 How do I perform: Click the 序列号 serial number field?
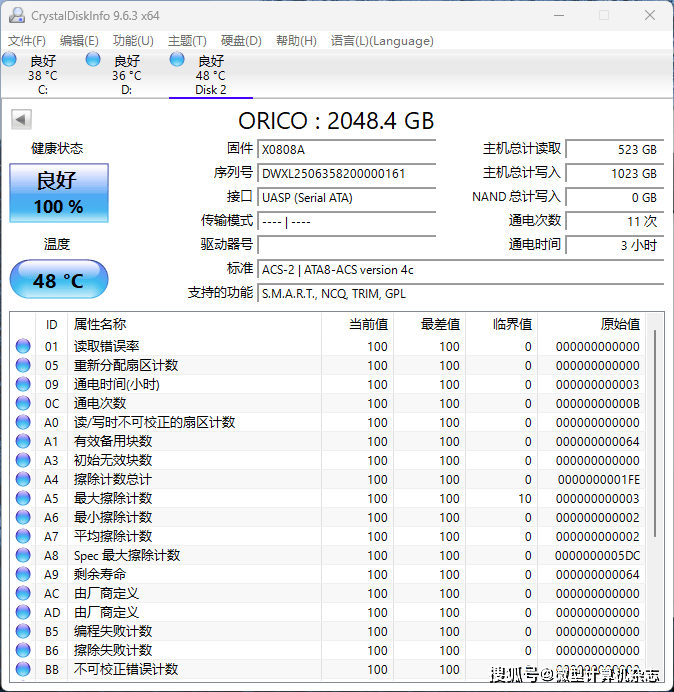pyautogui.click(x=347, y=174)
